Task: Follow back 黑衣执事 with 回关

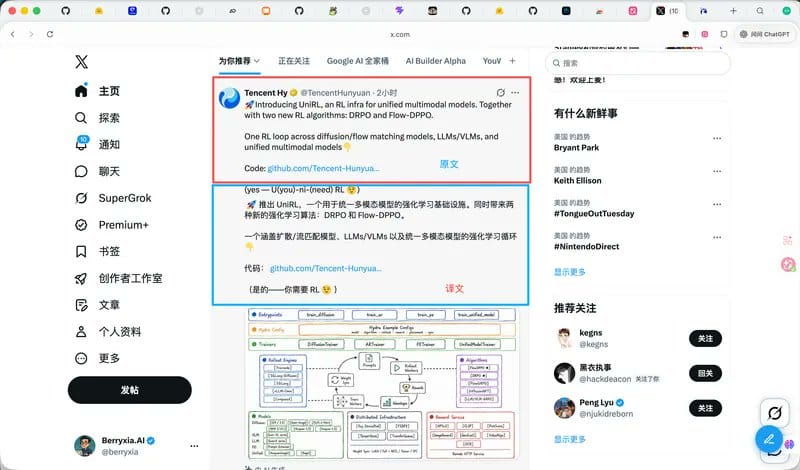Action: click(x=705, y=374)
